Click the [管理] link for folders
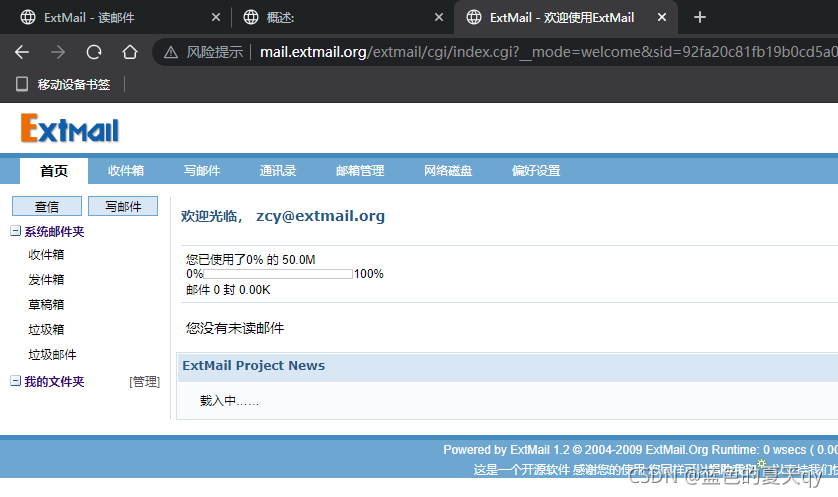Image resolution: width=838 pixels, height=497 pixels. click(144, 382)
